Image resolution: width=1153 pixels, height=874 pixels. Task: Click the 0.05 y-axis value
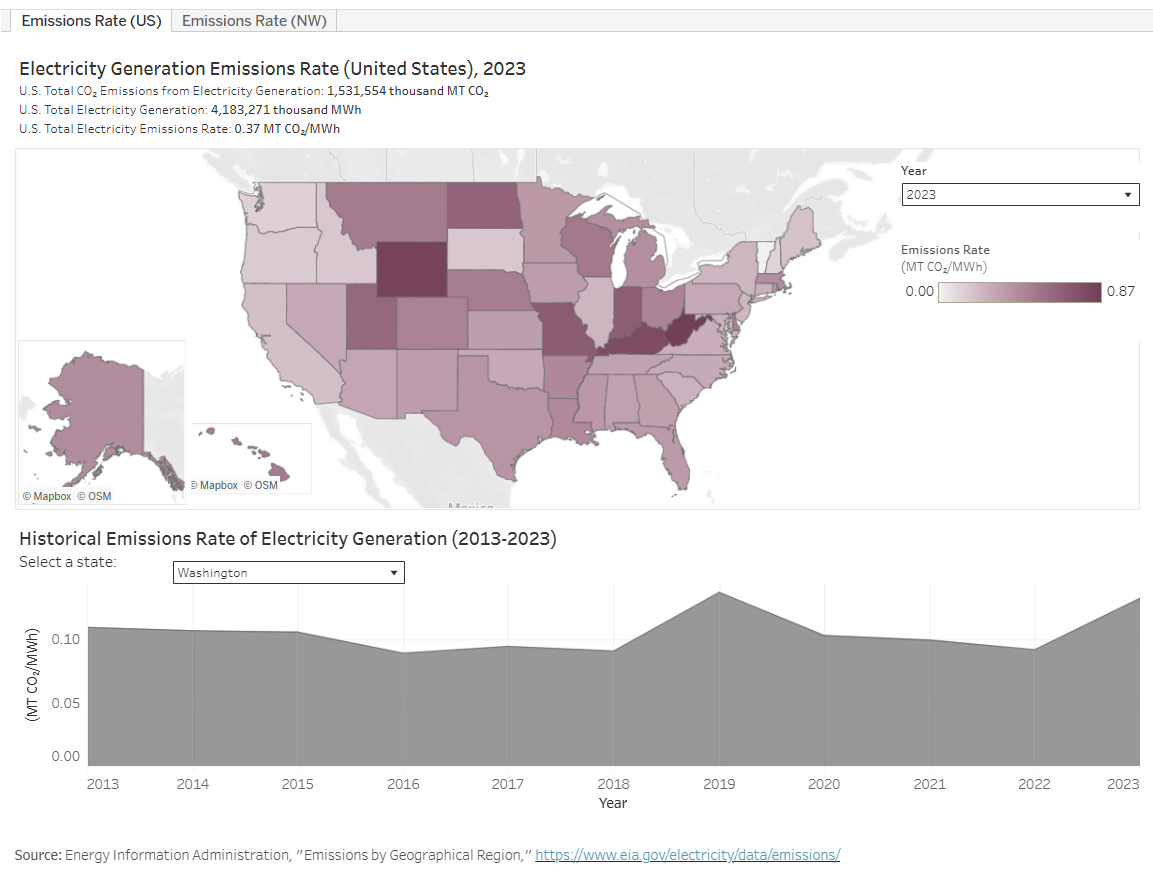(x=65, y=703)
